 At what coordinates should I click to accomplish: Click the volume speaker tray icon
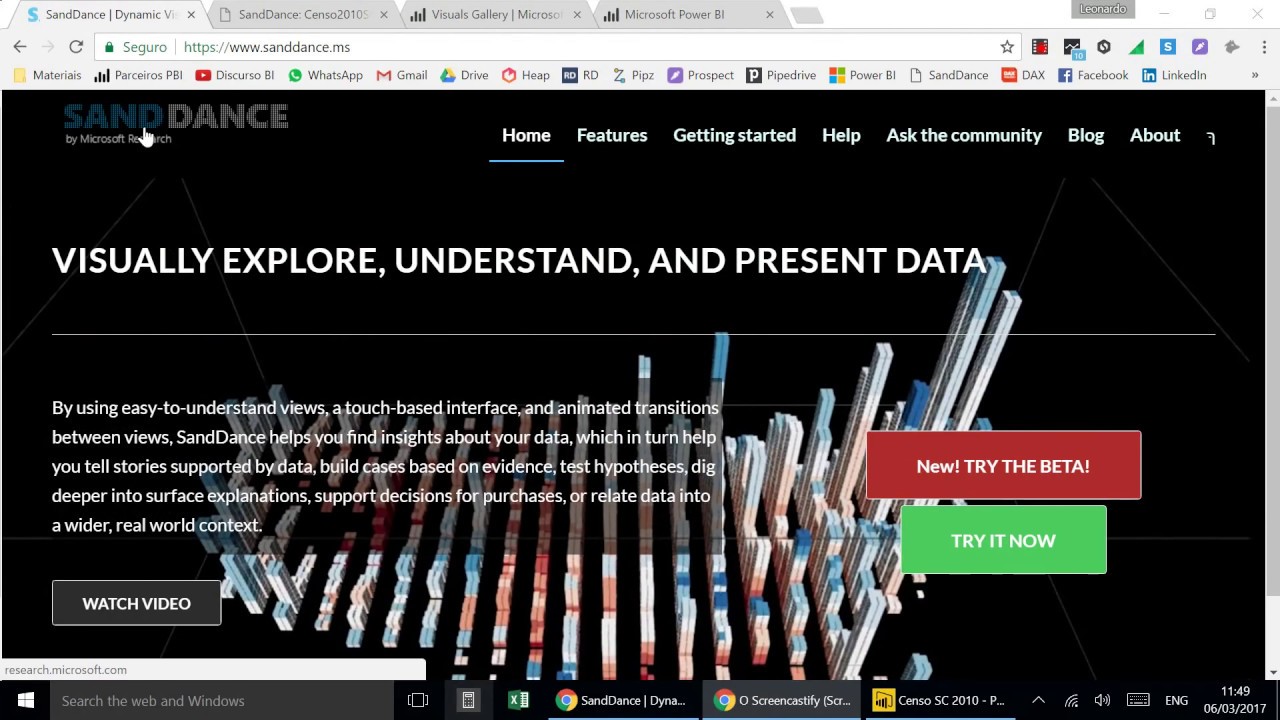coord(1102,700)
